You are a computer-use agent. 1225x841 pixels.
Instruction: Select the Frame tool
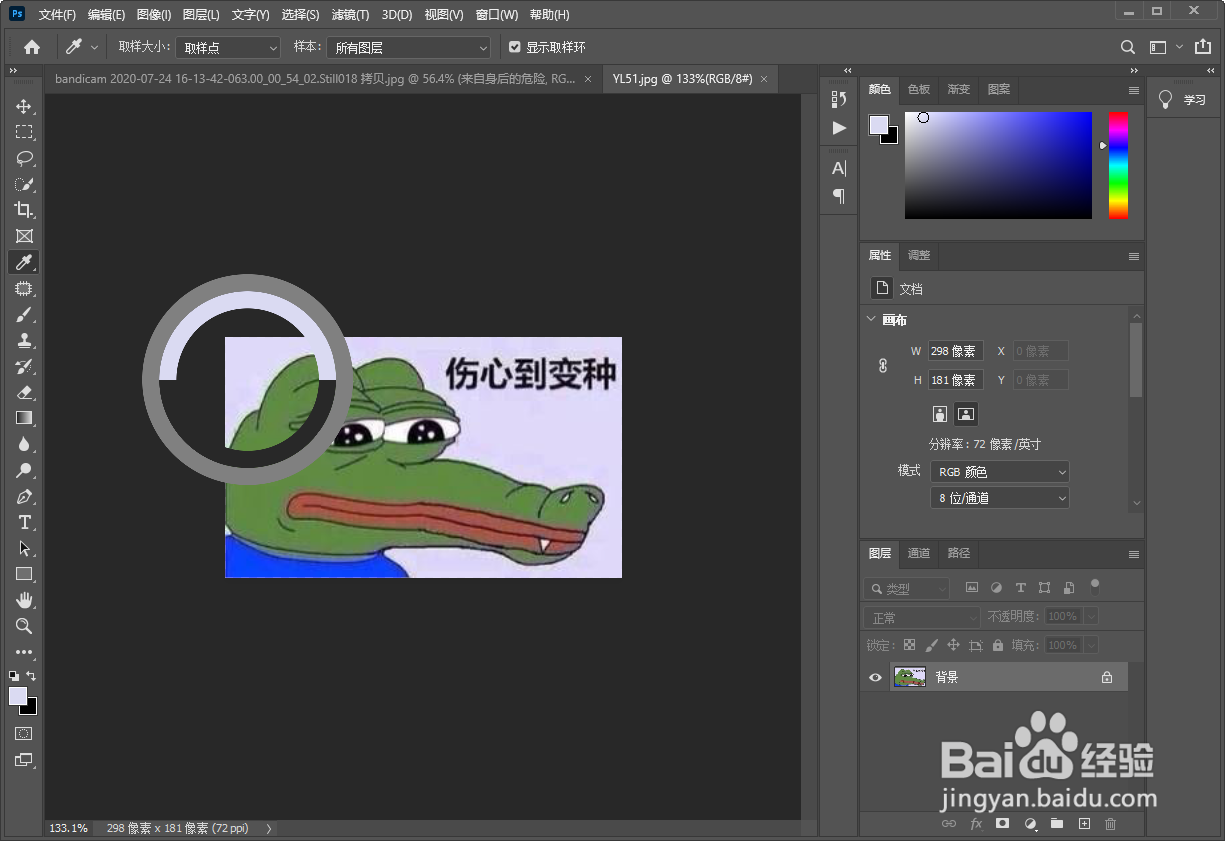click(x=24, y=236)
